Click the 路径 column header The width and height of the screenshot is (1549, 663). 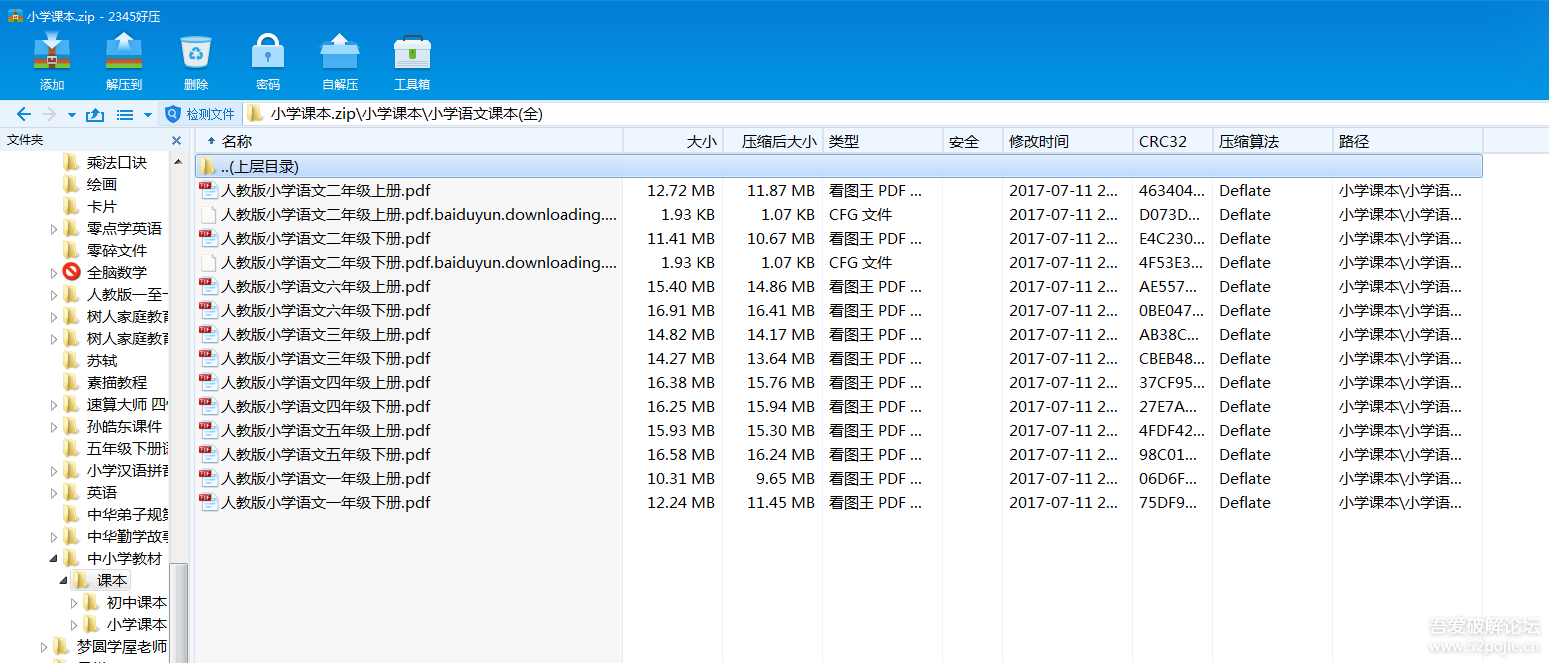1408,141
